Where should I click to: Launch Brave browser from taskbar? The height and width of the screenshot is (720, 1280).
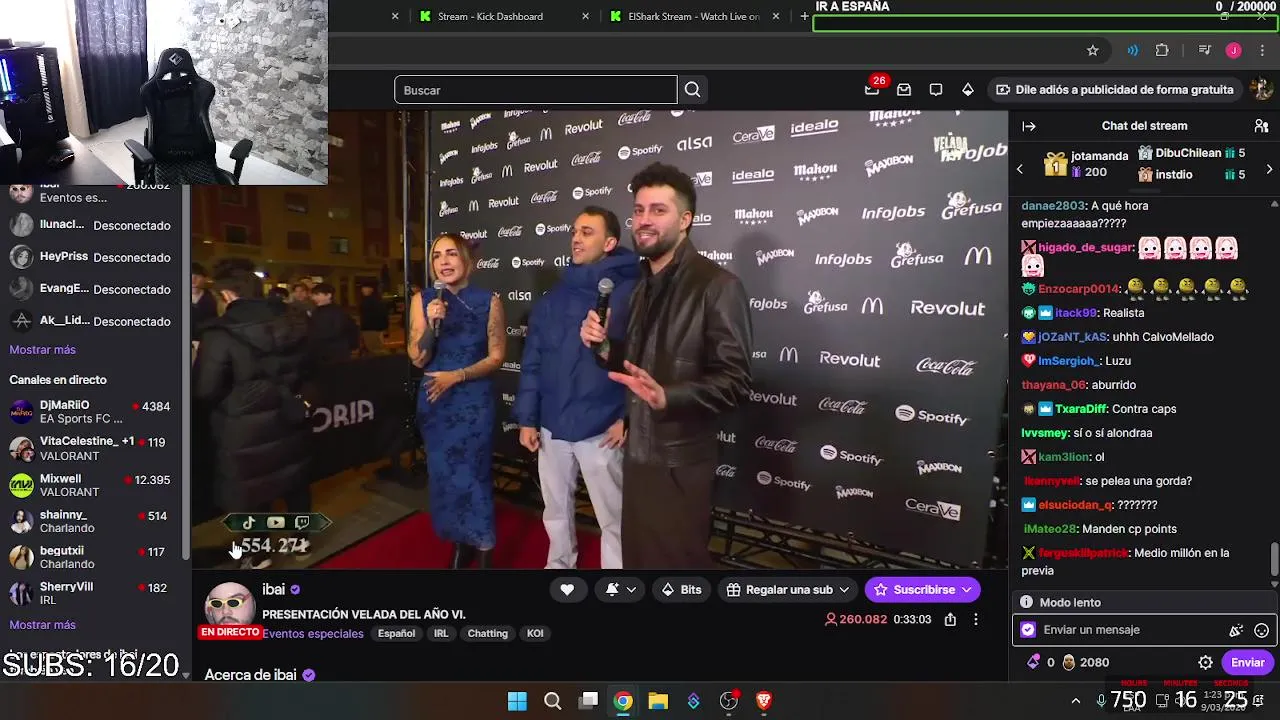pos(764,701)
